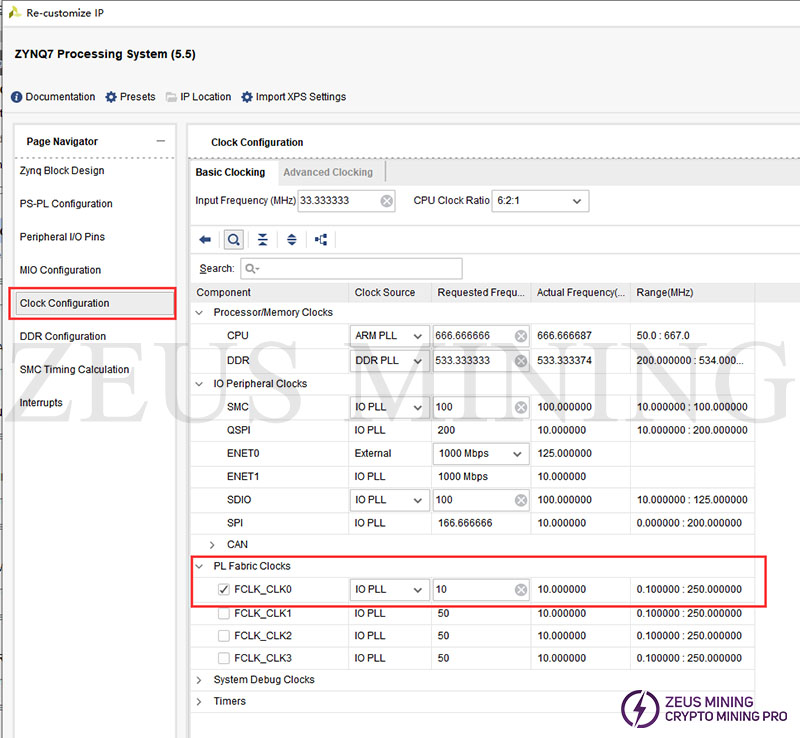Collapse the Page Navigator panel

click(x=160, y=142)
